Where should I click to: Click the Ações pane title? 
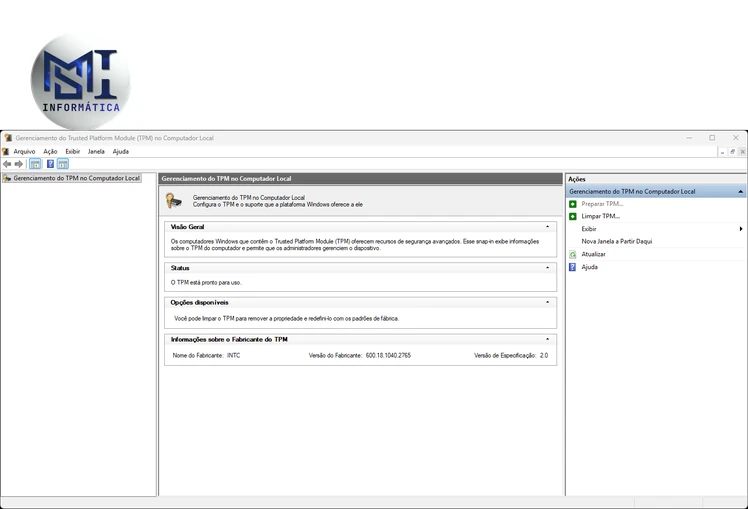tap(577, 179)
